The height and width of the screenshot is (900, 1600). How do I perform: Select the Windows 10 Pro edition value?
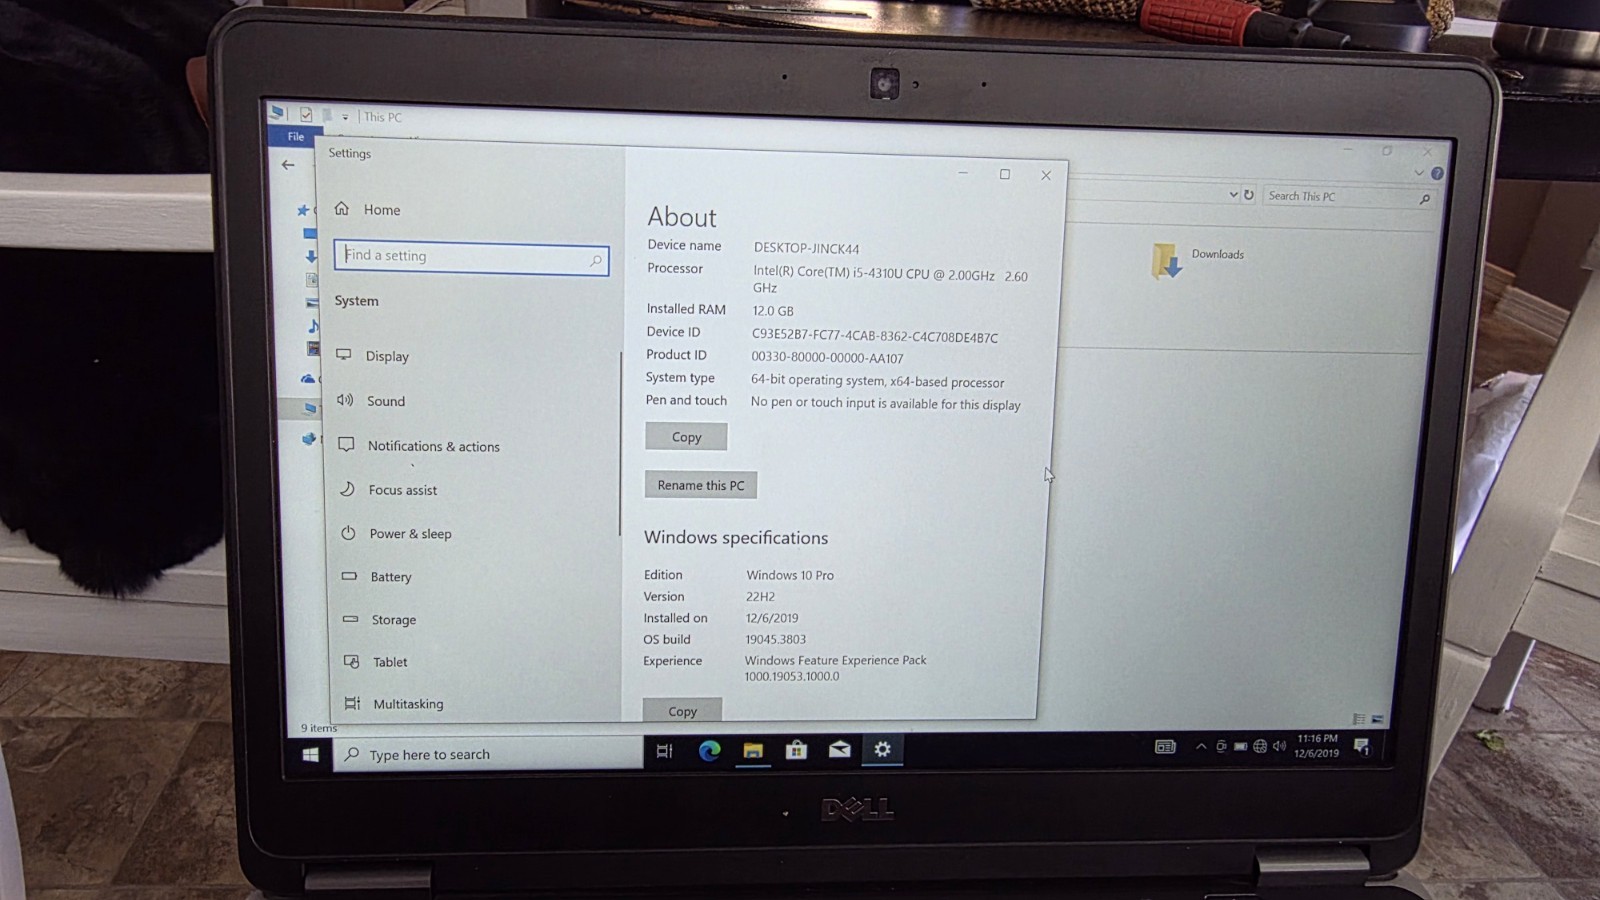(790, 575)
